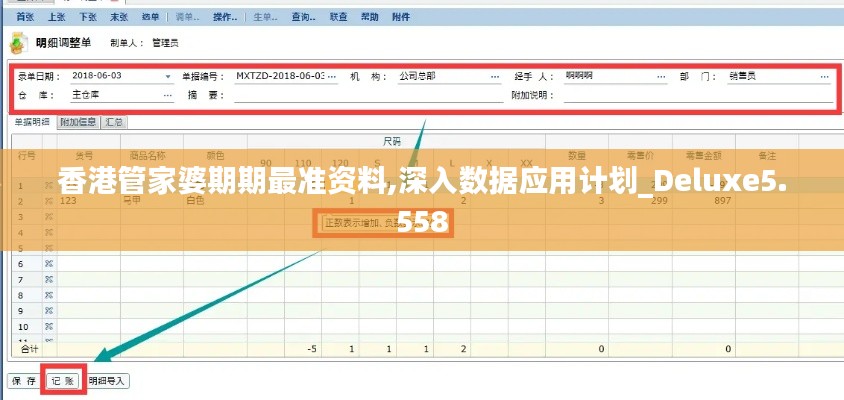Click the 2 cell in totals row

tap(452, 349)
